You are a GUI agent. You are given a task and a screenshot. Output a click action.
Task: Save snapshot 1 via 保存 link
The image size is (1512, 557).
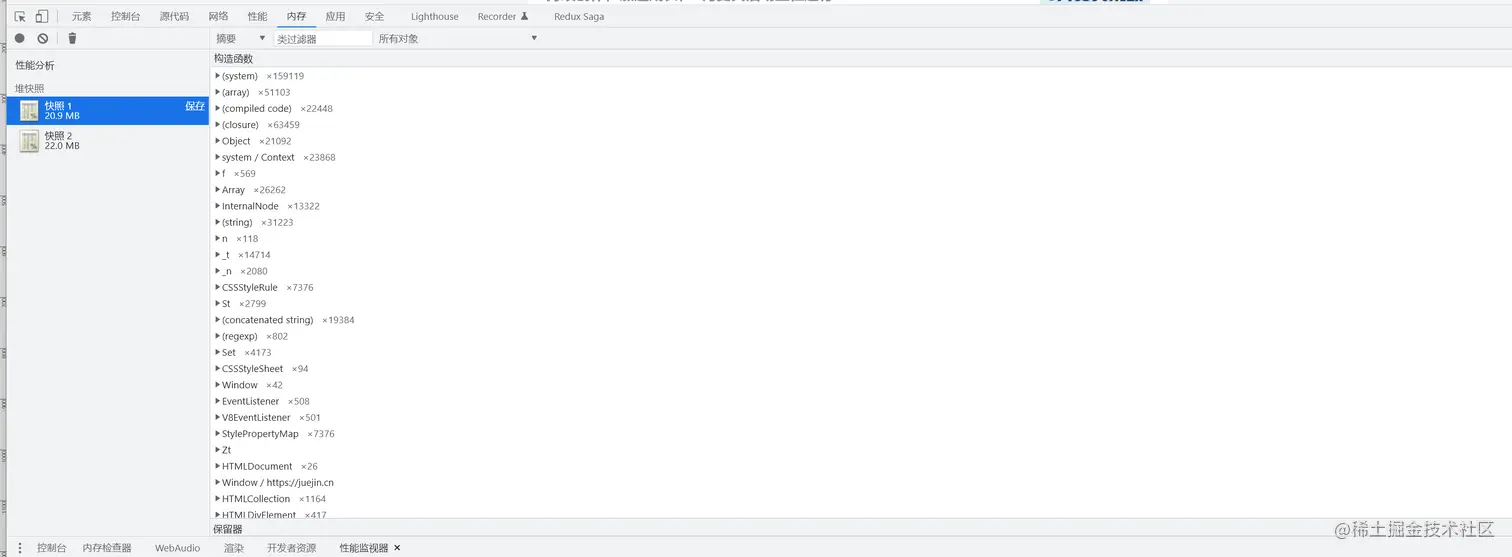point(195,106)
